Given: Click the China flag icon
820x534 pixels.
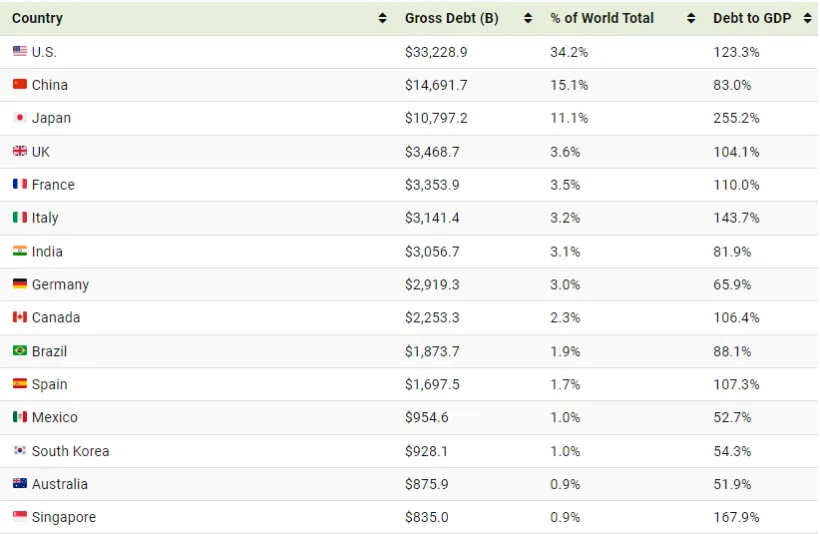Looking at the screenshot, I should coord(20,84).
